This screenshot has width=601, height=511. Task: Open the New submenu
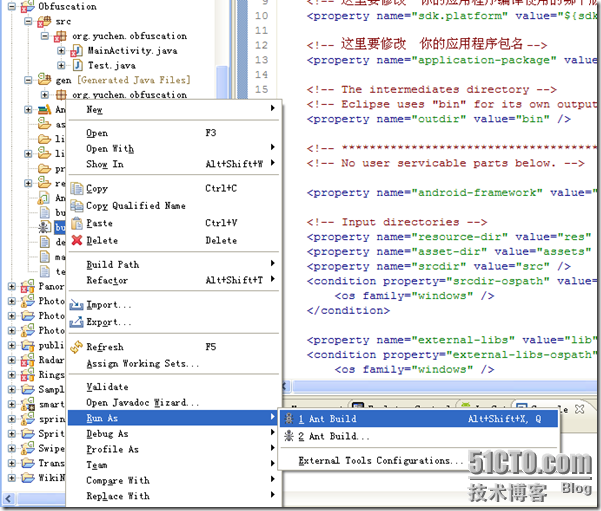coord(174,109)
